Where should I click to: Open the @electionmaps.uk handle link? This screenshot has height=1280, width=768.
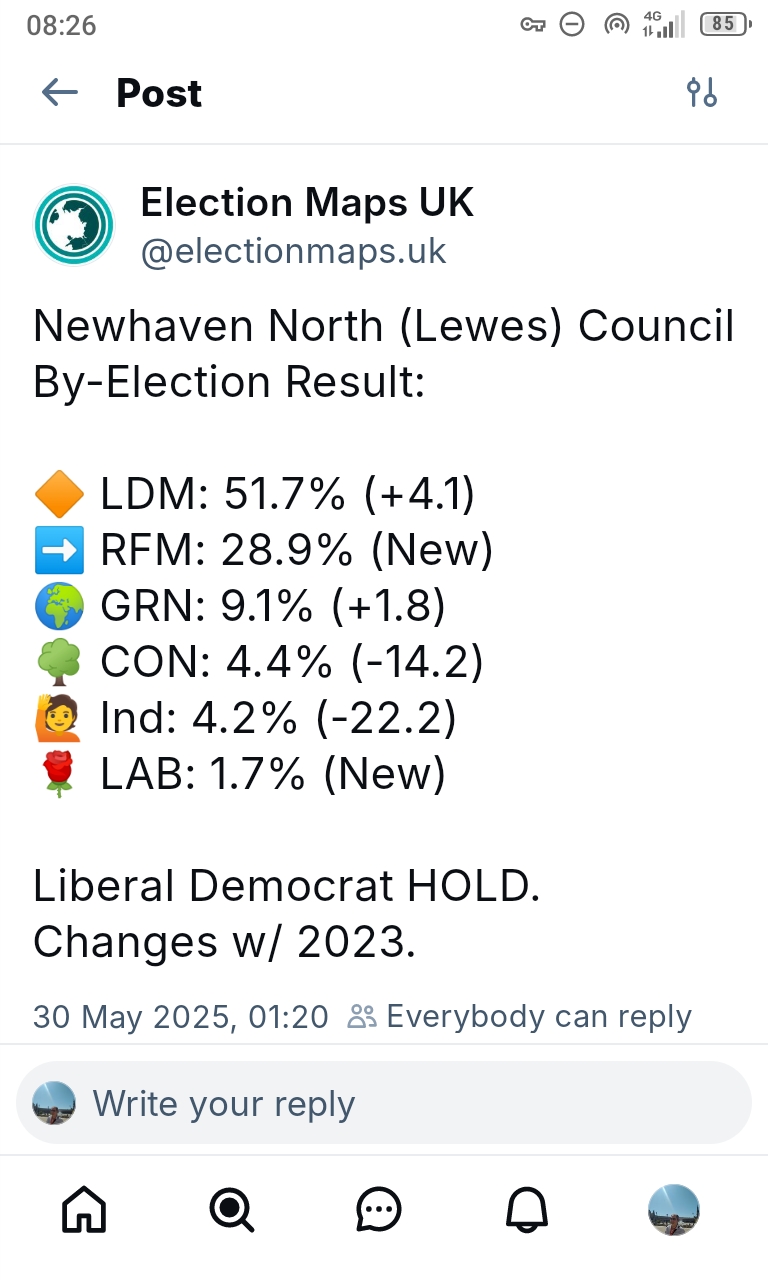pyautogui.click(x=293, y=251)
